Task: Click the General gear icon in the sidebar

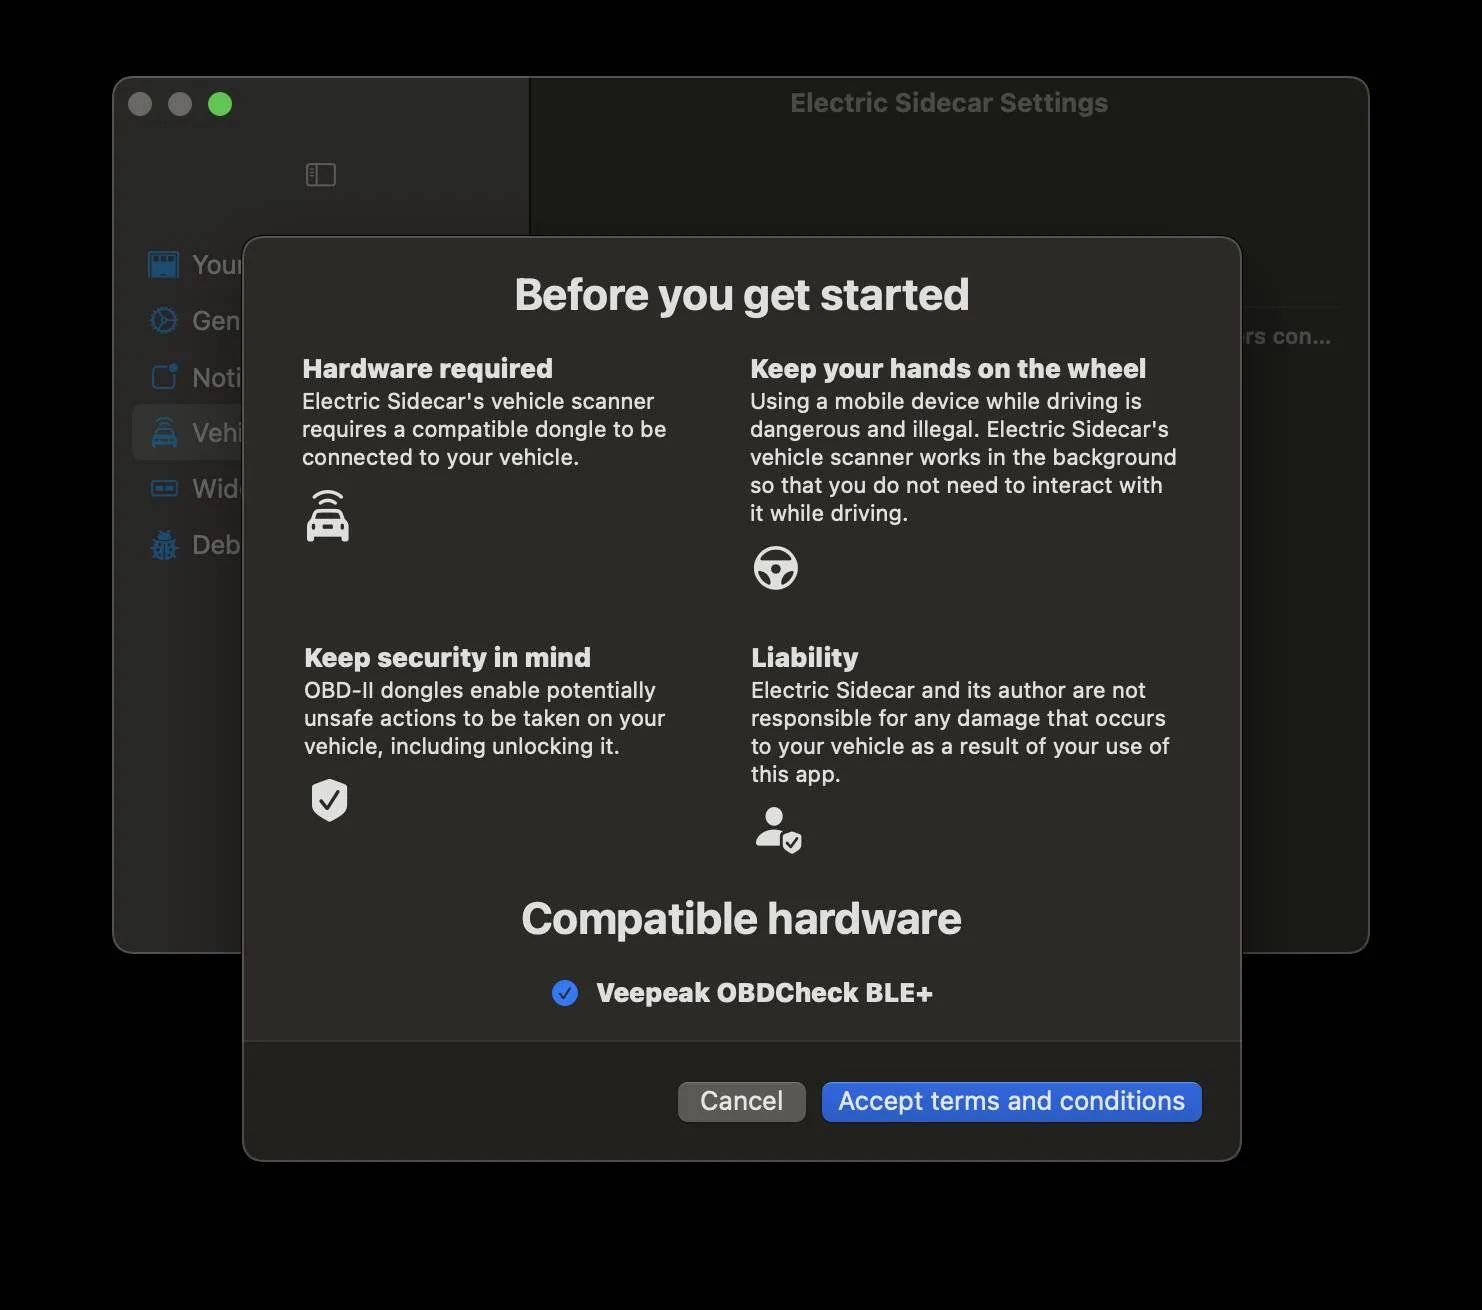Action: click(x=163, y=320)
